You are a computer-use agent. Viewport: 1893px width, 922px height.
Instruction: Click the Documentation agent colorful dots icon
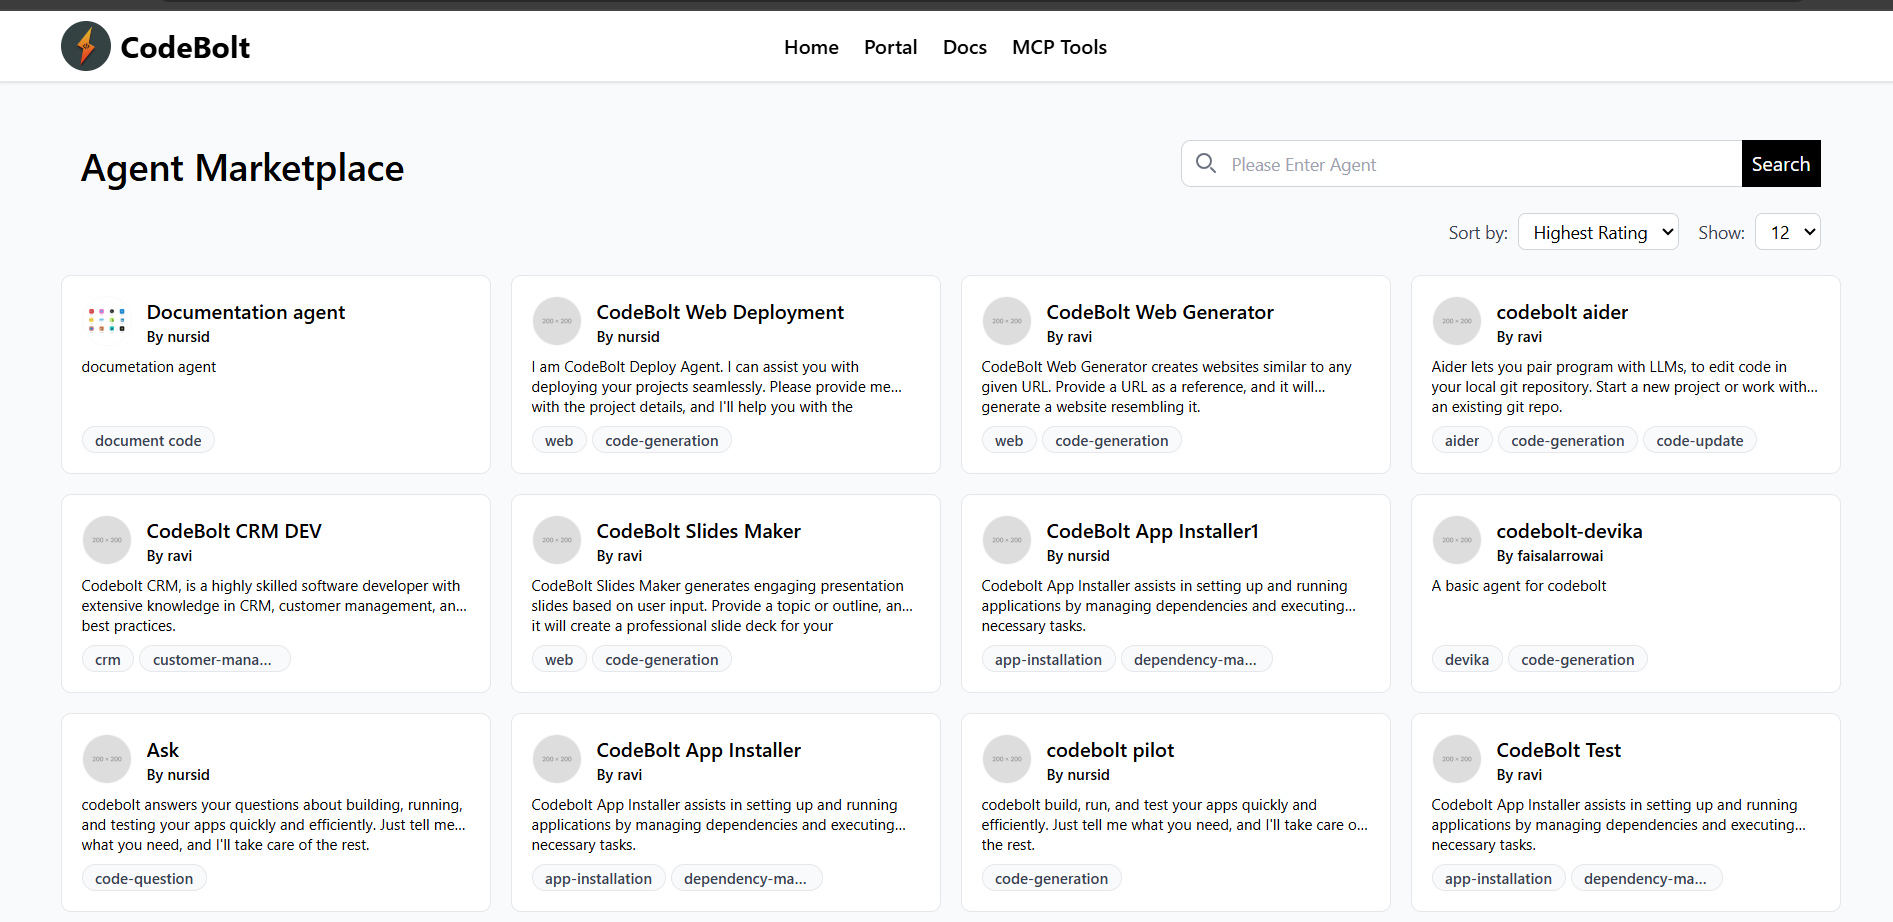[107, 321]
